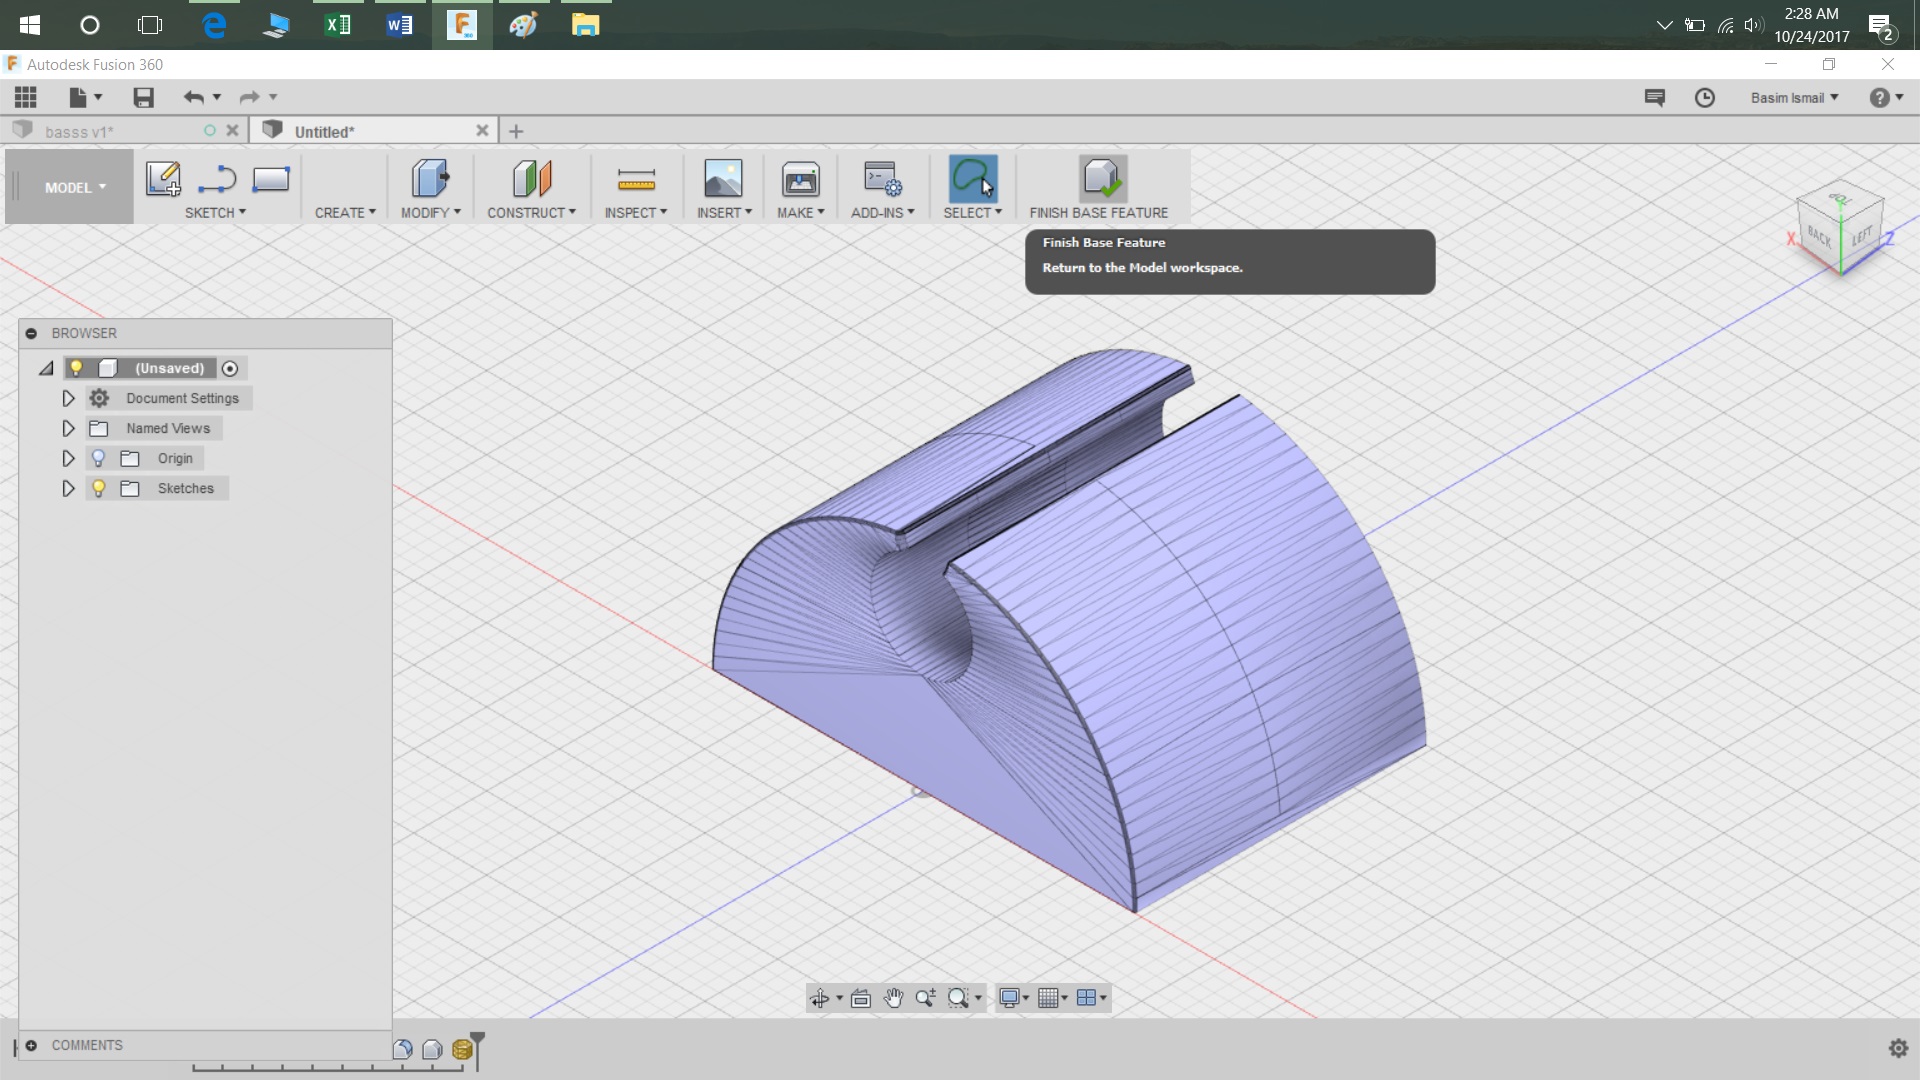The width and height of the screenshot is (1920, 1080).
Task: Open Word from the Windows taskbar
Action: [x=399, y=25]
